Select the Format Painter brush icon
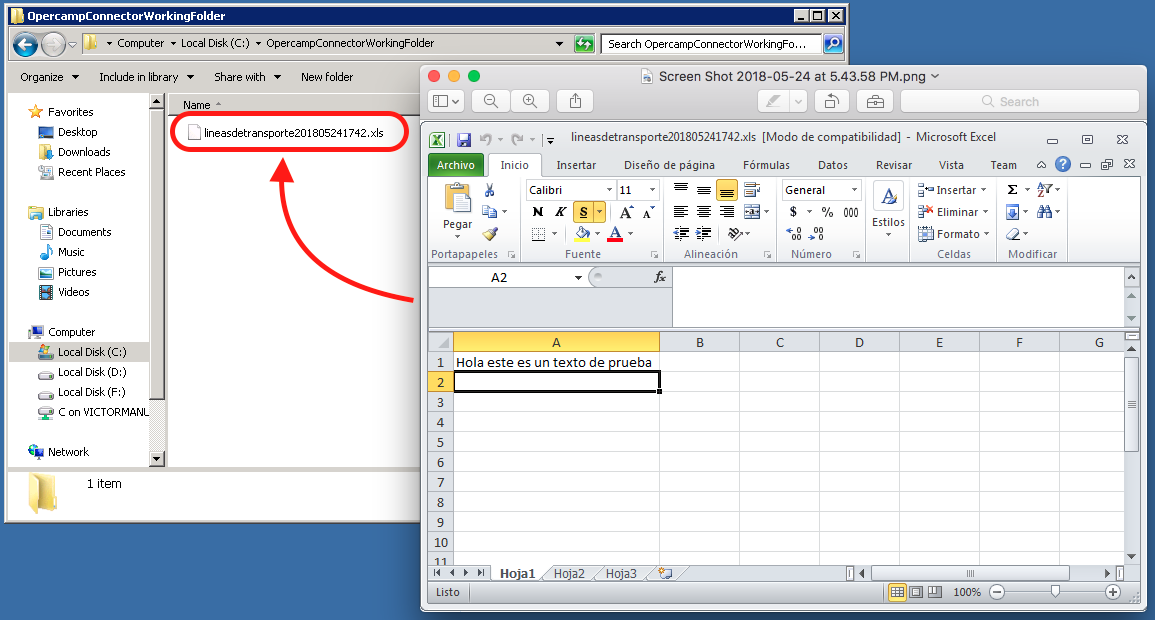Viewport: 1155px width, 620px height. 489,234
